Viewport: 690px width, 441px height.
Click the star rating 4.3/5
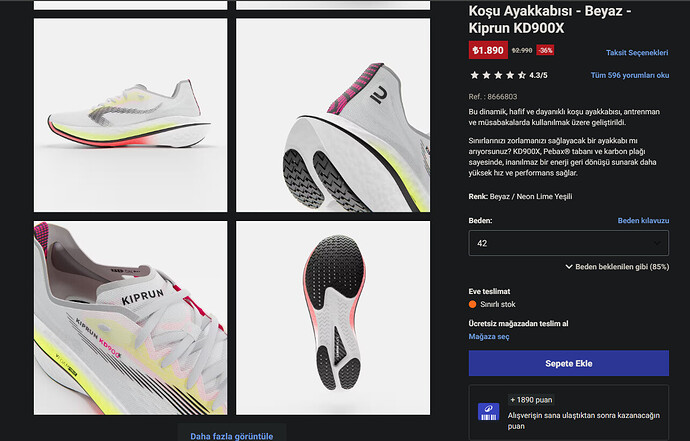508,75
